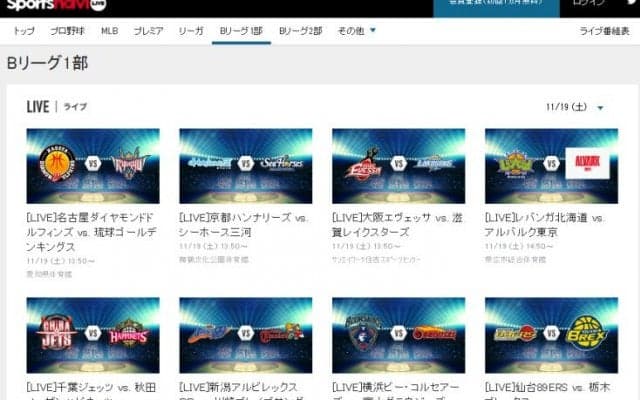Open Sendai 89ERS vs Brex thumbnail

[x=551, y=335]
